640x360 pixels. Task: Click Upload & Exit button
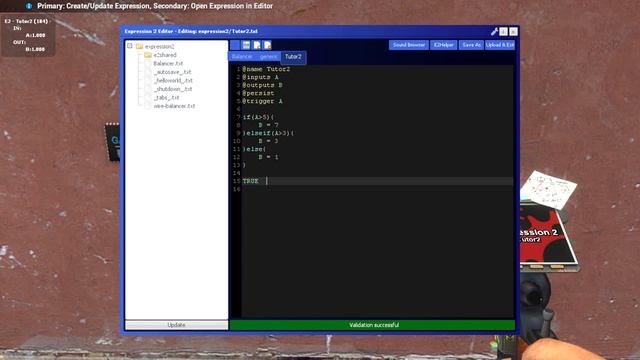tap(500, 45)
